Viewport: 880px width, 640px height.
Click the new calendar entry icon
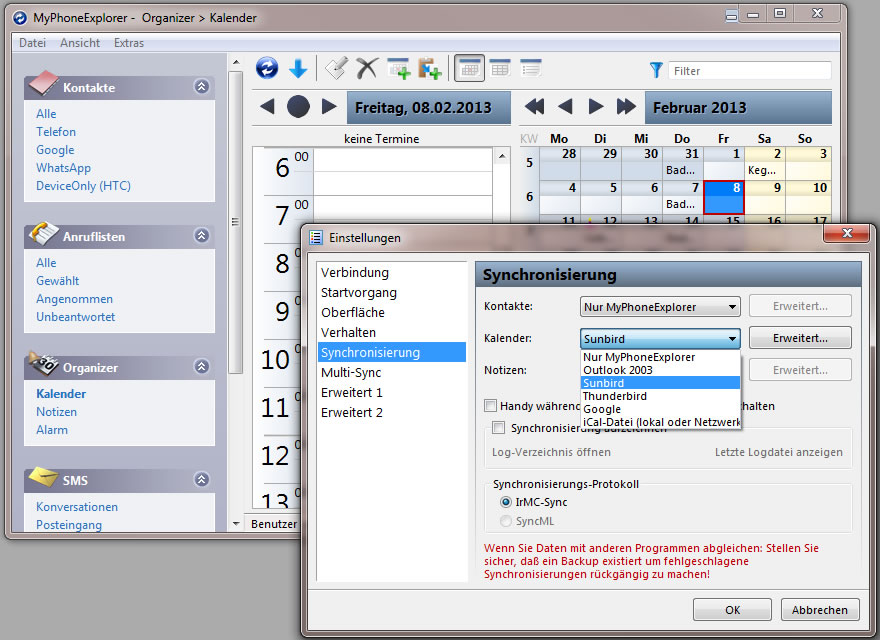(x=398, y=68)
